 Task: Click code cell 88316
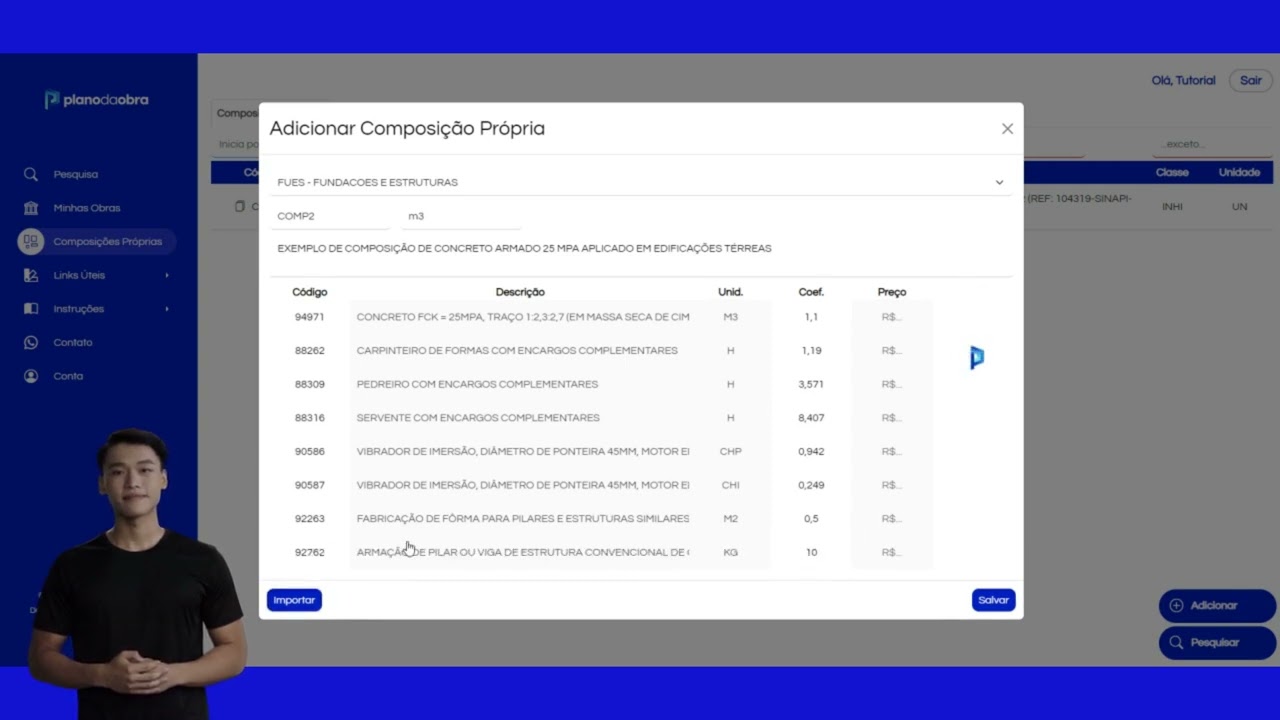(310, 418)
